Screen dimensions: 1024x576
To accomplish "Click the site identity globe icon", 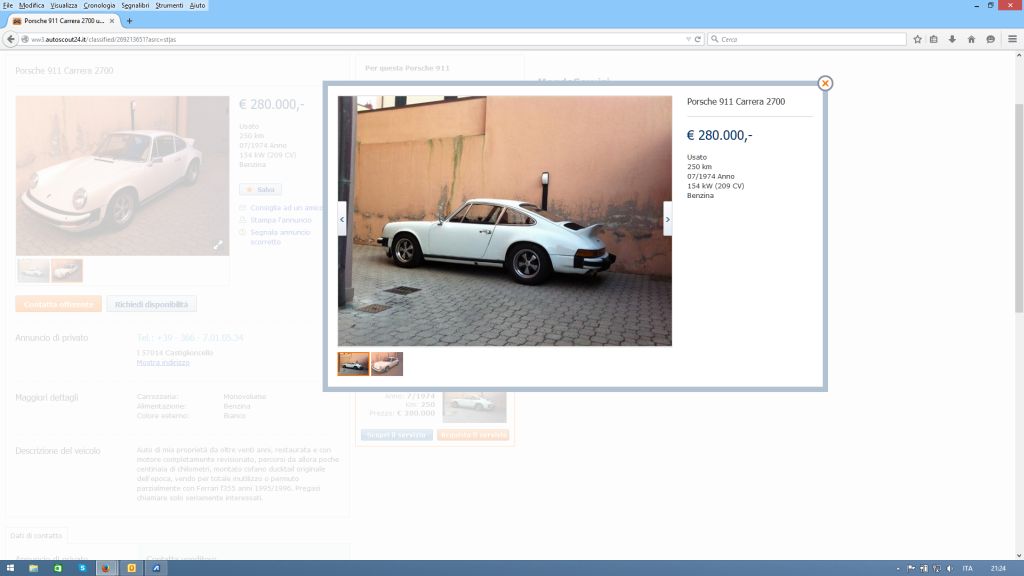I will tap(25, 39).
